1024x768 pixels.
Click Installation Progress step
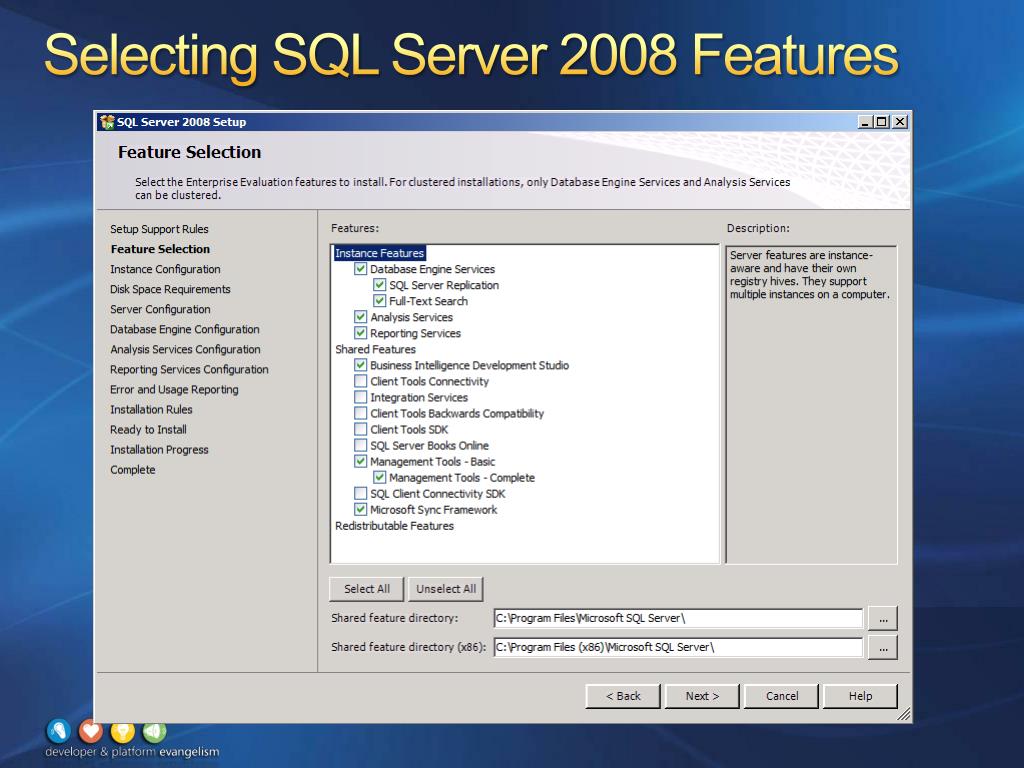tap(159, 449)
